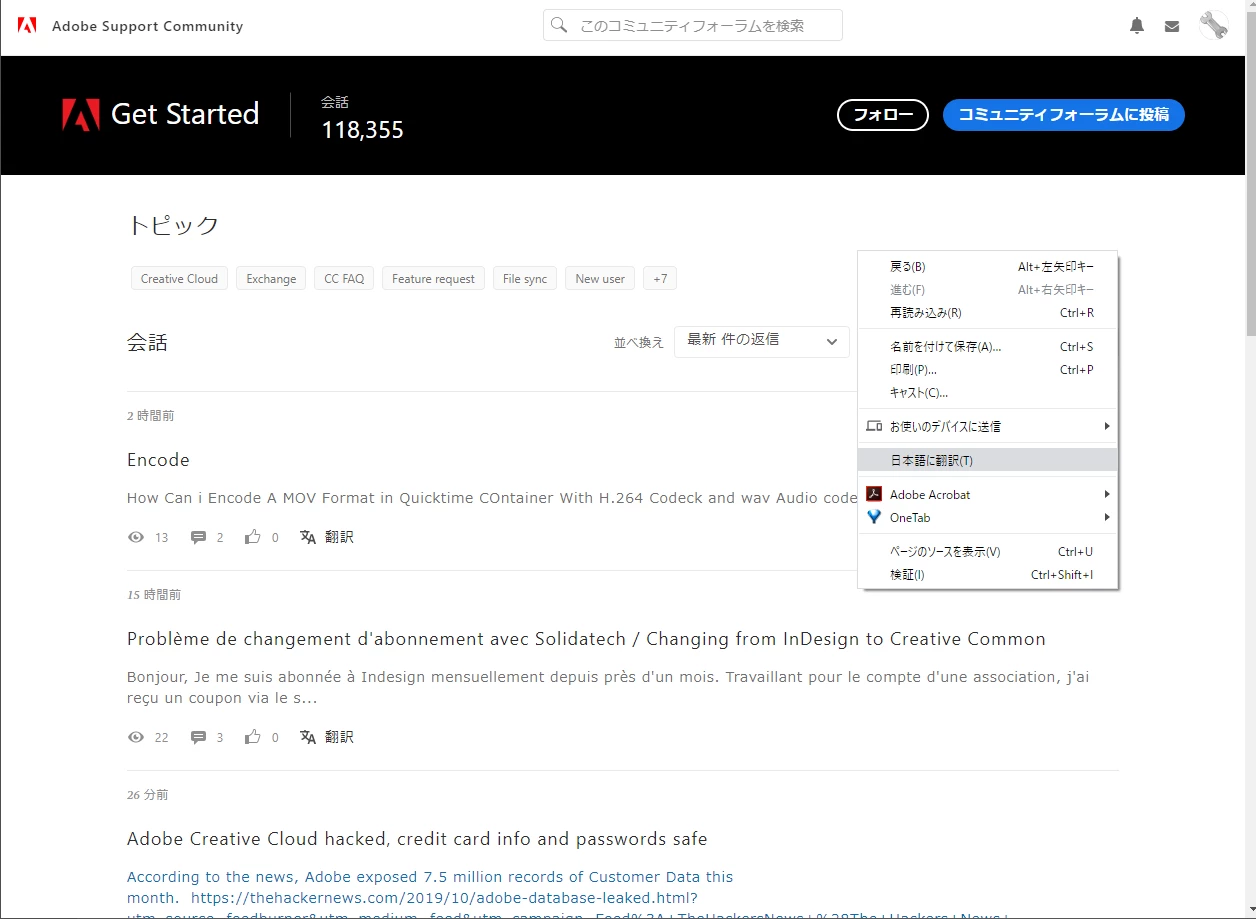This screenshot has width=1256, height=919.
Task: Select ページのソースを表示(V) menu entry
Action: tap(988, 552)
